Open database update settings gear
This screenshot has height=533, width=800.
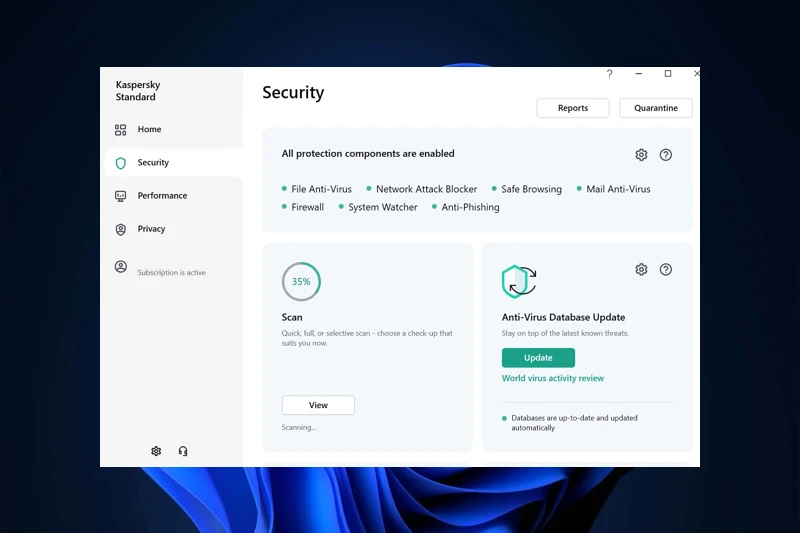pos(641,269)
